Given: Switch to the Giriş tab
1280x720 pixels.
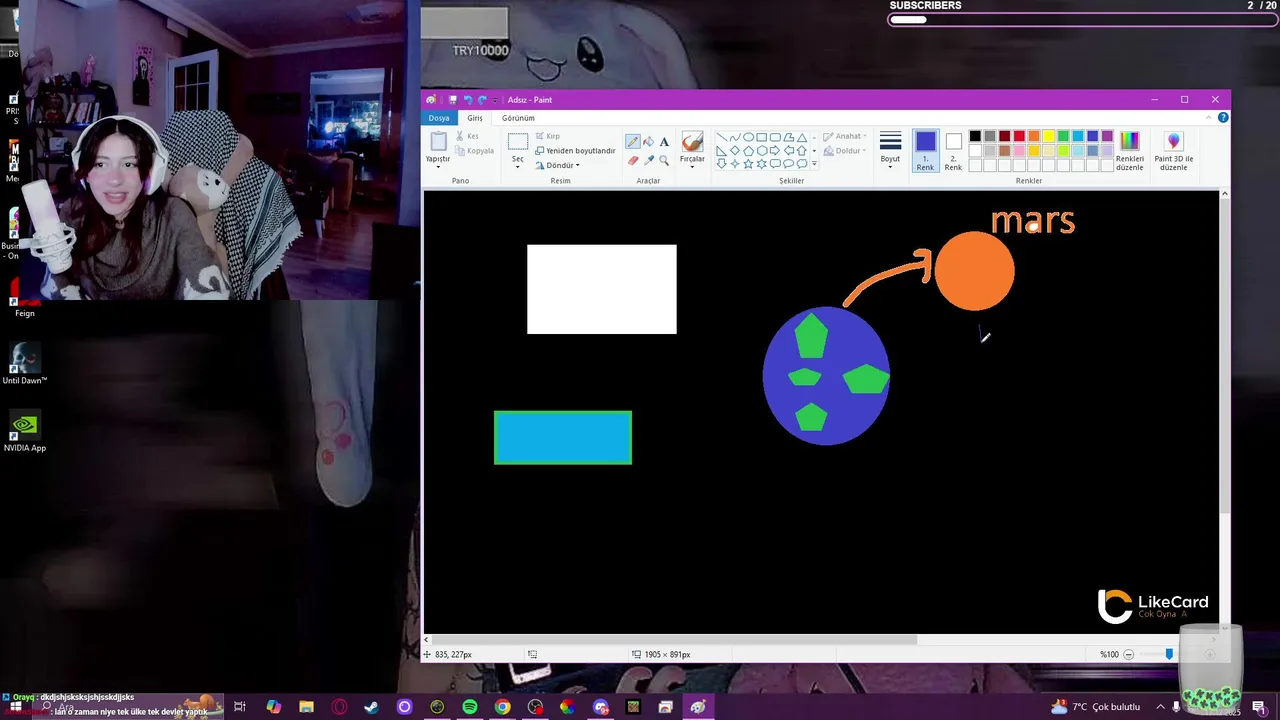Looking at the screenshot, I should pyautogui.click(x=475, y=118).
